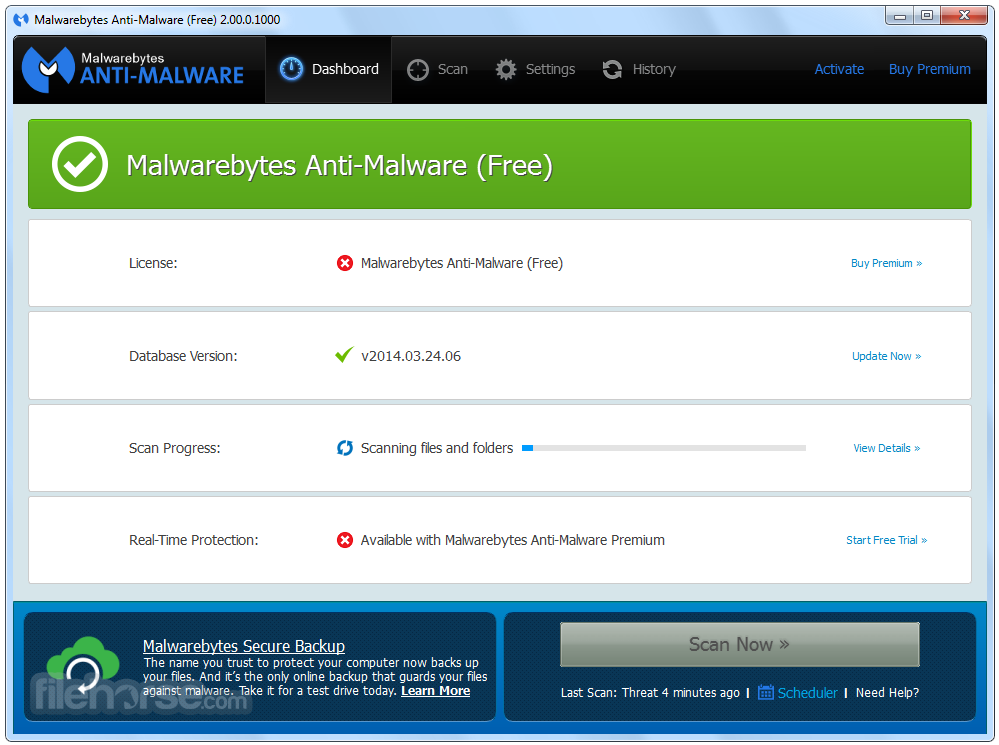Switch to the Scan tab
The height and width of the screenshot is (745, 999).
click(x=437, y=69)
